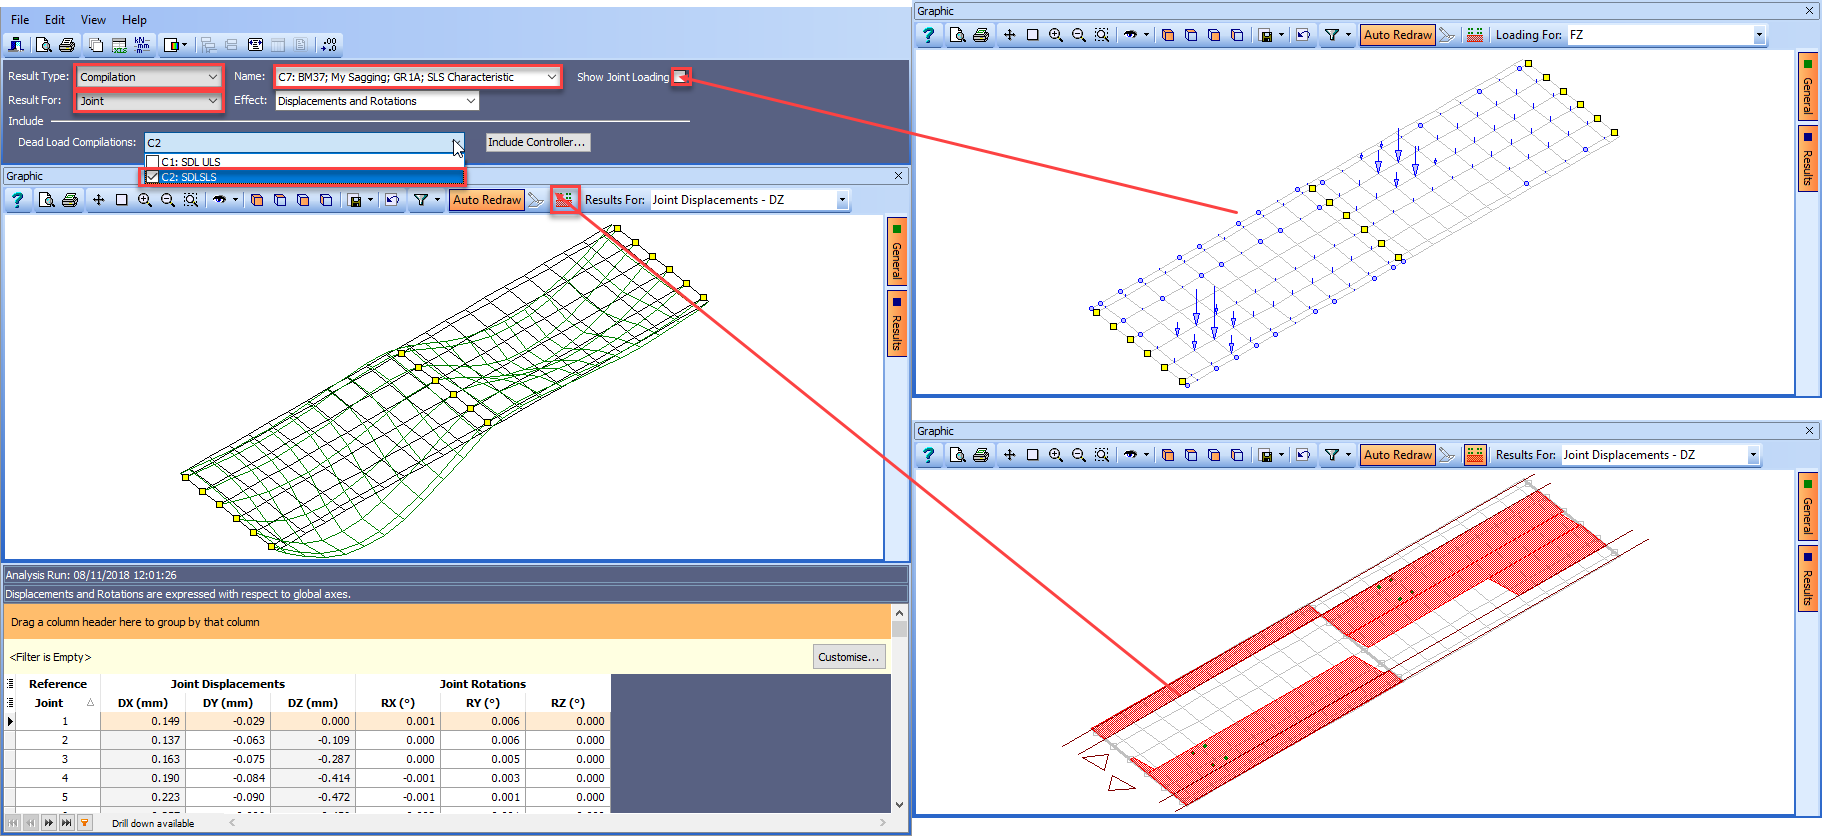Open print preview for the red contour graphic
Viewport: 1822px width, 836px height.
[957, 455]
